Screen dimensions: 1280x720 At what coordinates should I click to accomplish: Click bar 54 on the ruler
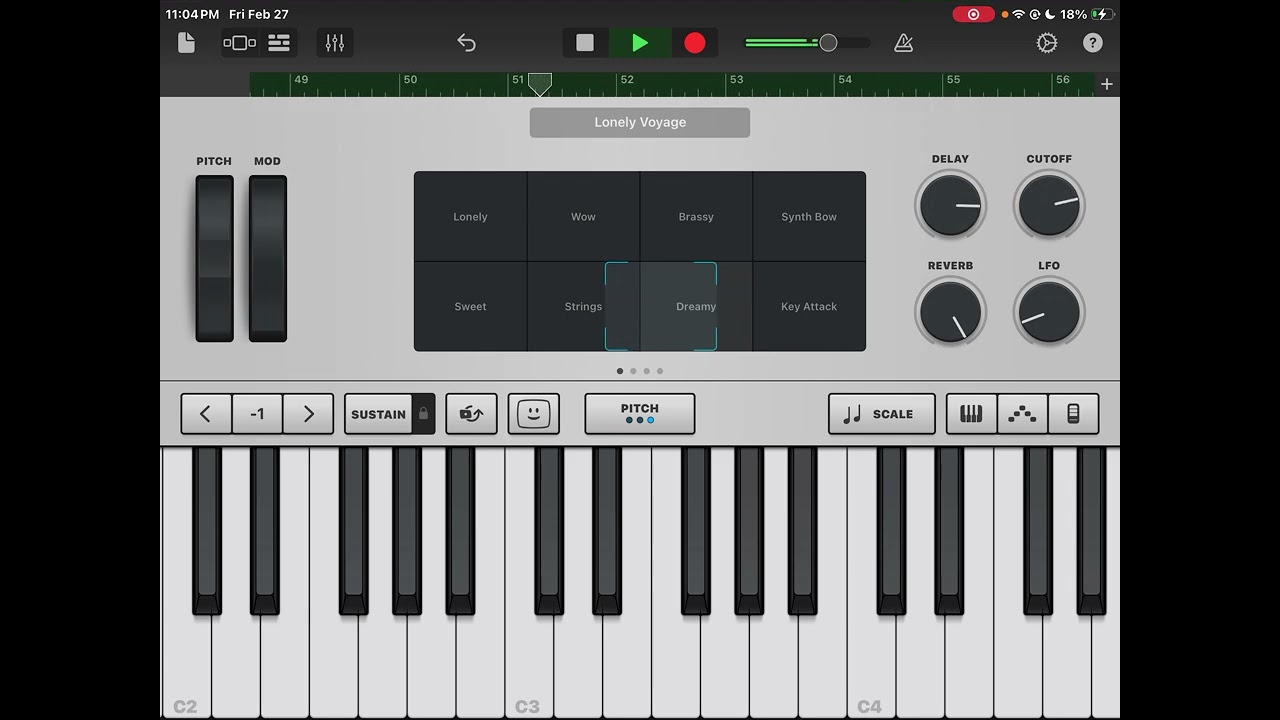(845, 80)
